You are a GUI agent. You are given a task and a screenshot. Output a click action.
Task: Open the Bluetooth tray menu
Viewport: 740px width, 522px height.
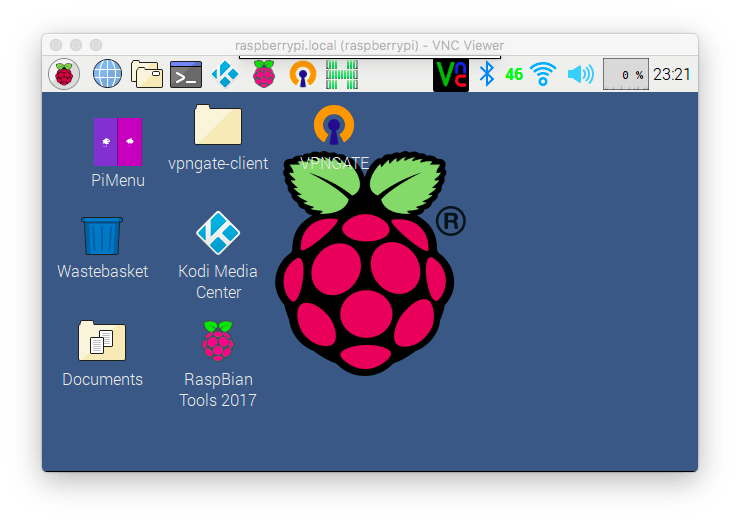(x=487, y=74)
